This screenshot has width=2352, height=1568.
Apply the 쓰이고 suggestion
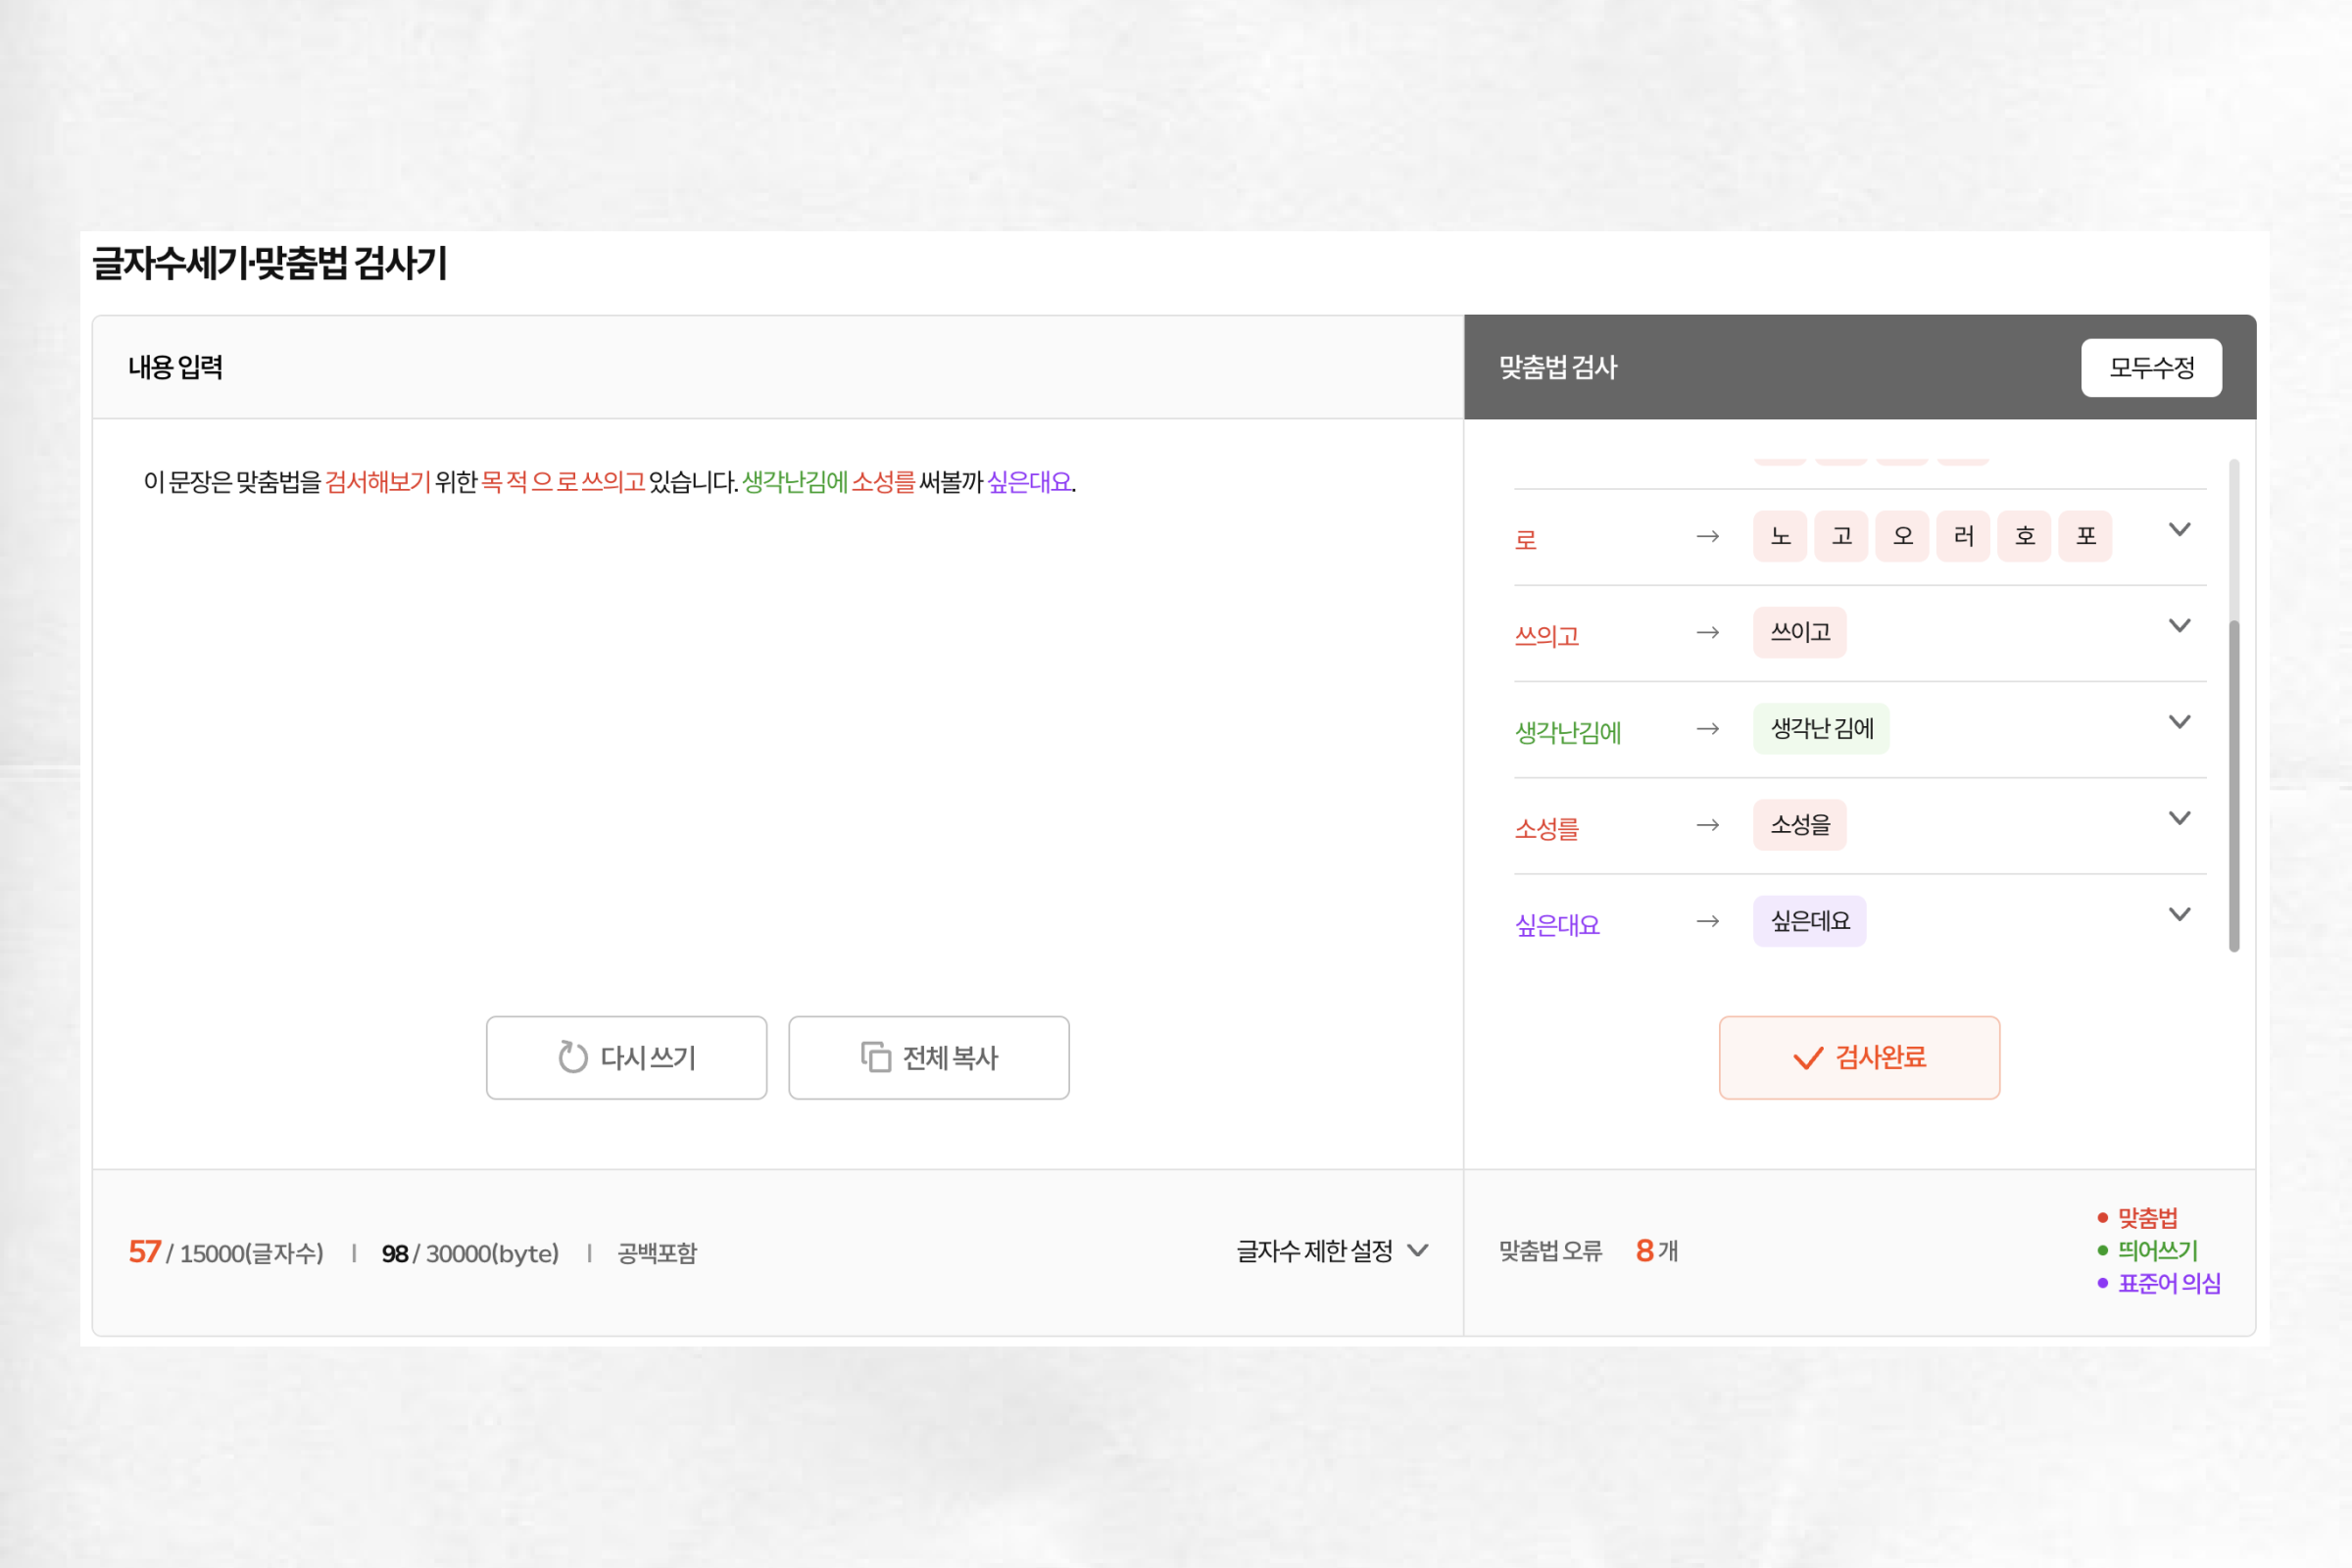(1799, 632)
